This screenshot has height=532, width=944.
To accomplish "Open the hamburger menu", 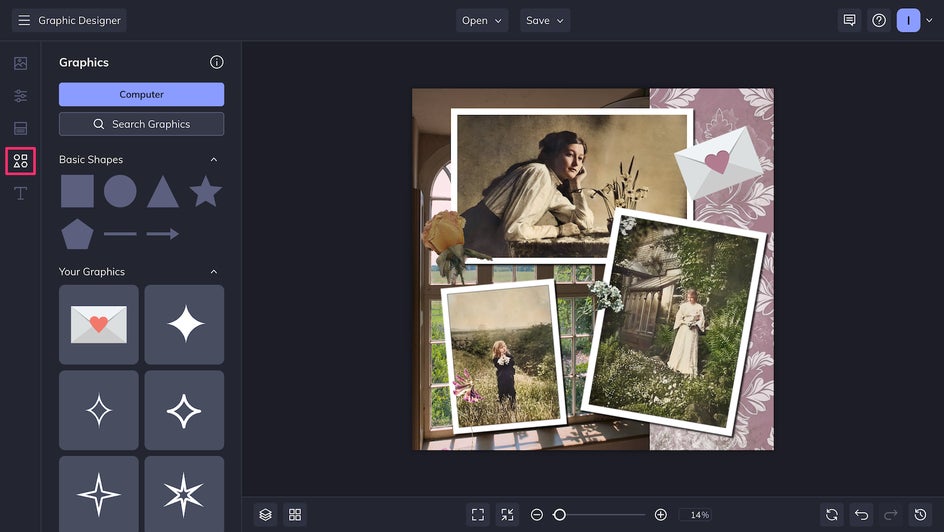I will click(x=24, y=20).
